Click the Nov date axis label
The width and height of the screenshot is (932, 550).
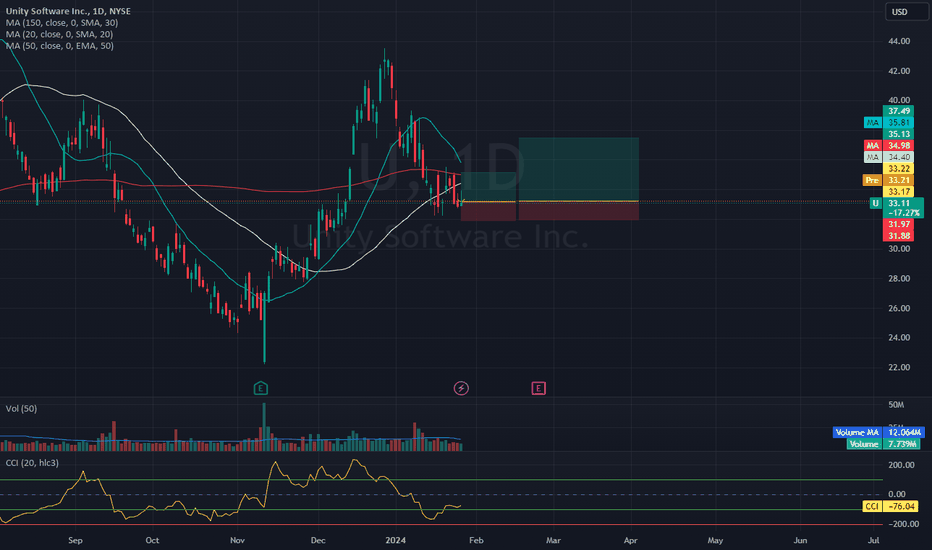pos(237,540)
